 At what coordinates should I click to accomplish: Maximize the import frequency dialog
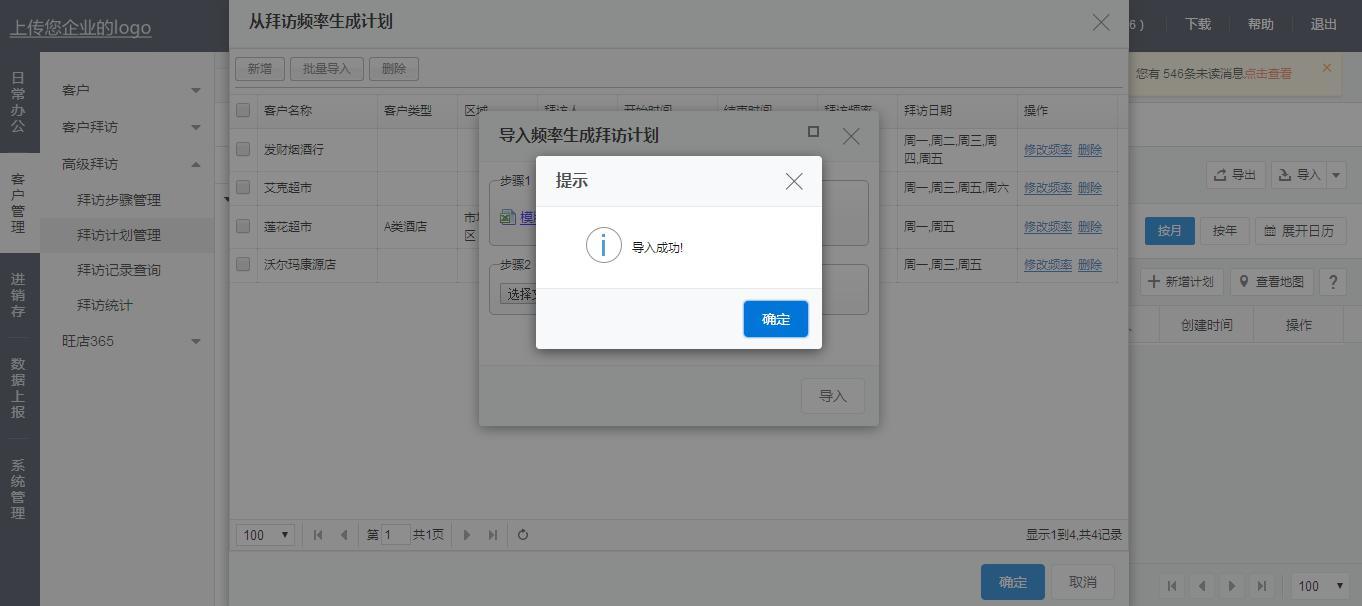[x=813, y=132]
